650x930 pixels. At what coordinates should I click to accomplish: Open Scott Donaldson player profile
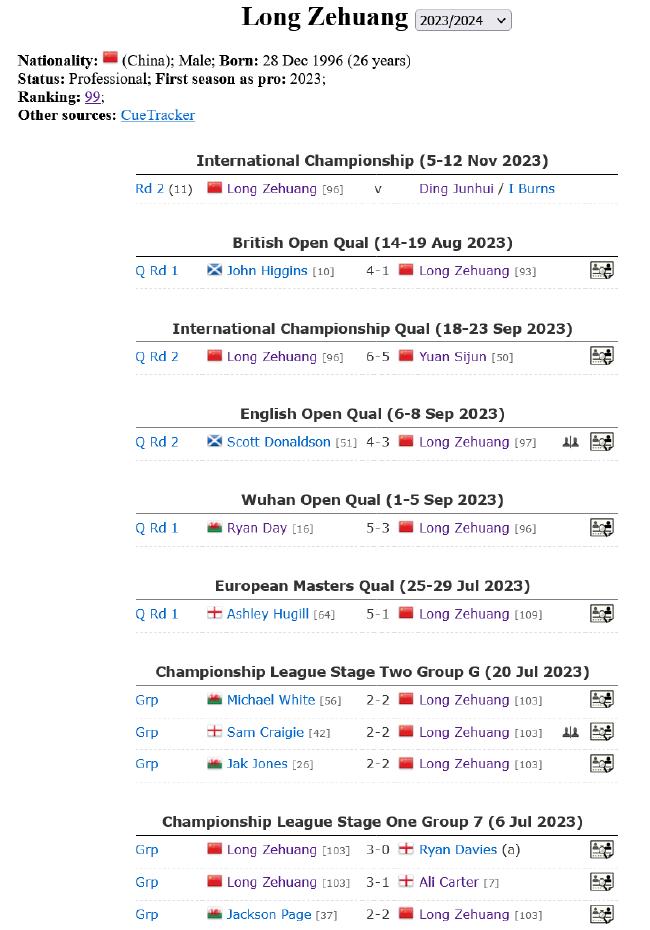[278, 442]
